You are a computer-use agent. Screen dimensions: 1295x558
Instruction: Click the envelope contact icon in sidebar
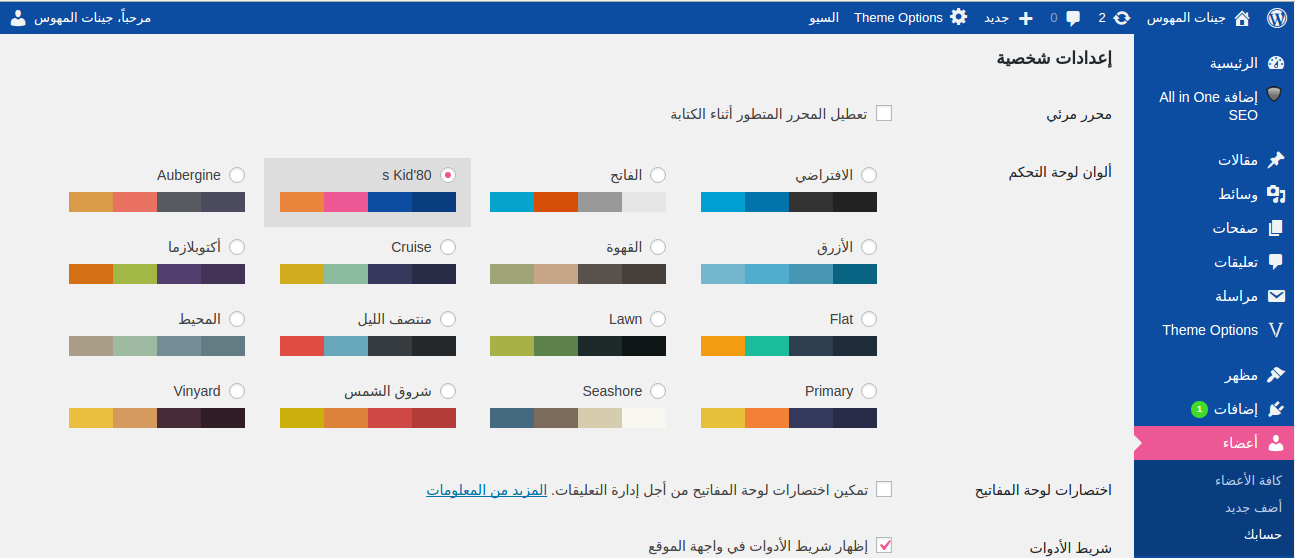[1275, 296]
